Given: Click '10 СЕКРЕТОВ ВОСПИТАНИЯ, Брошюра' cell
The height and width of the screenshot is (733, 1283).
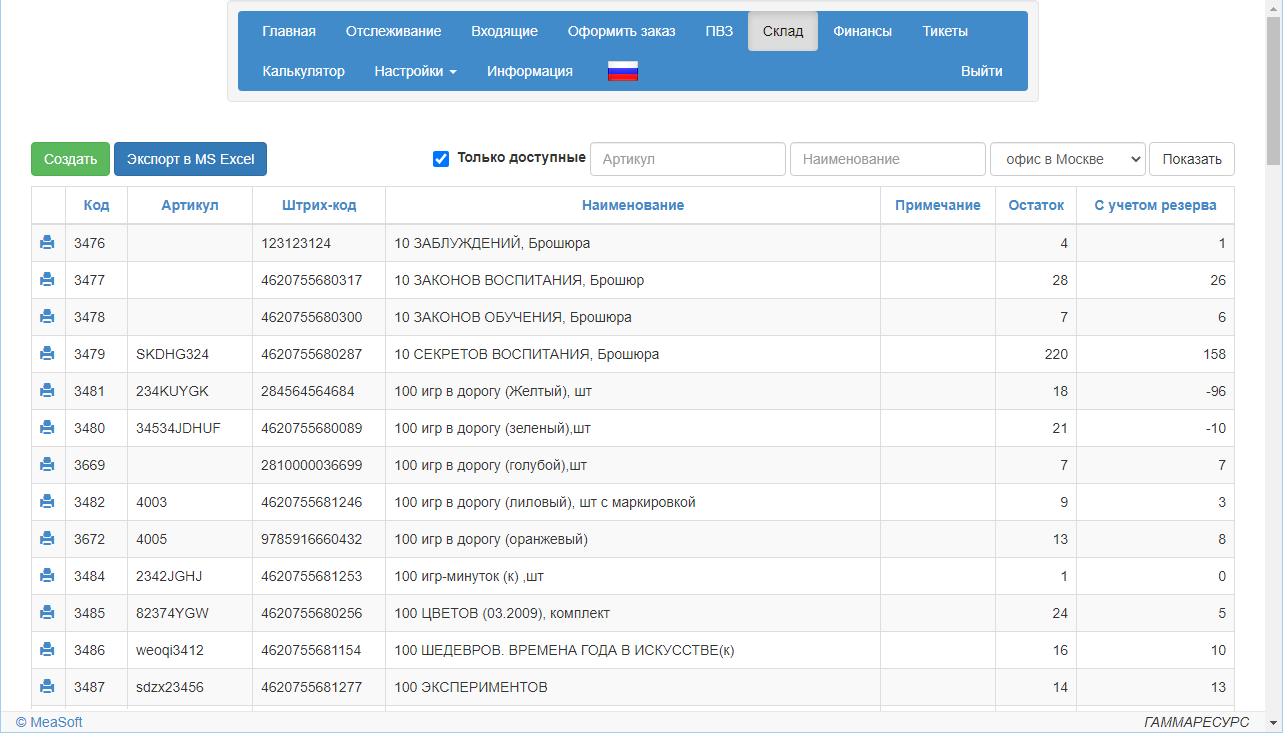Looking at the screenshot, I should click(633, 354).
